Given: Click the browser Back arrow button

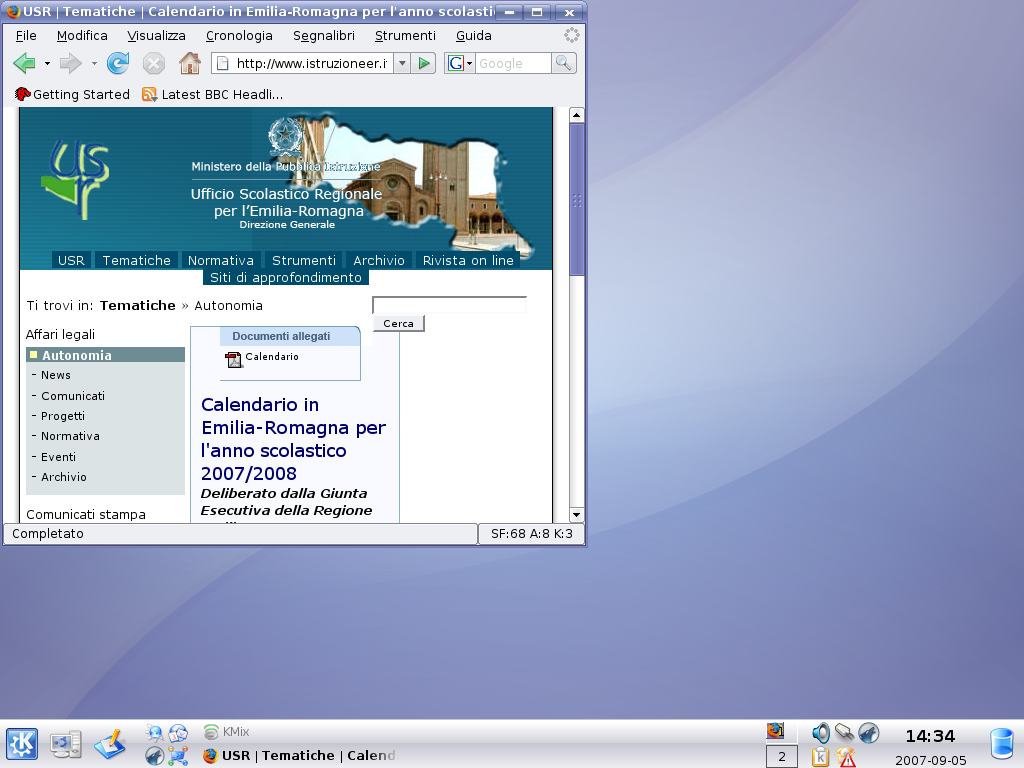Looking at the screenshot, I should click(x=24, y=64).
